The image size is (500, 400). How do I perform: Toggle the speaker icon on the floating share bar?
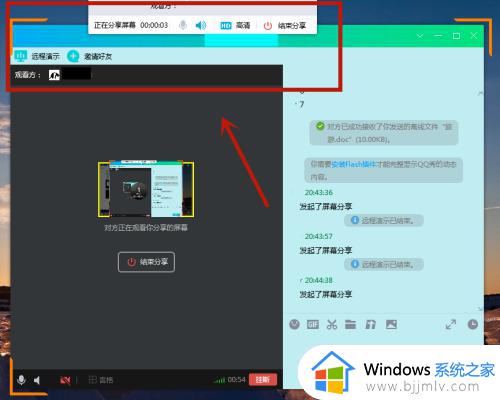[201, 25]
